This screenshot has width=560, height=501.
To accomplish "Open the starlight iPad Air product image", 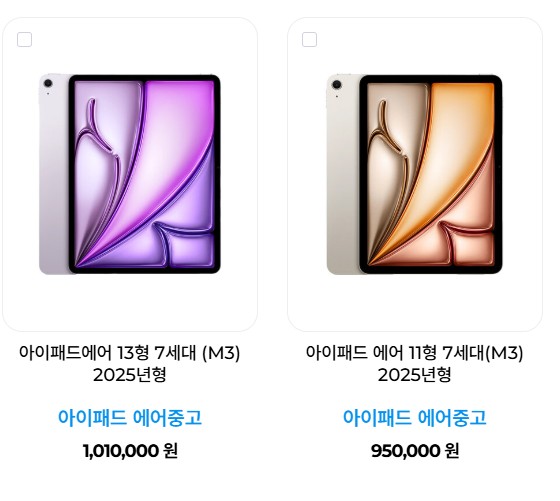I will [415, 174].
